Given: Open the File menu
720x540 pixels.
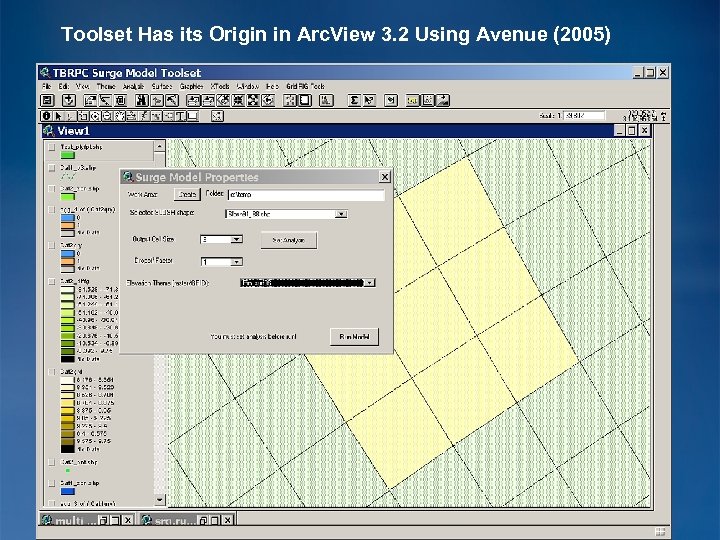Looking at the screenshot, I should pos(46,86).
